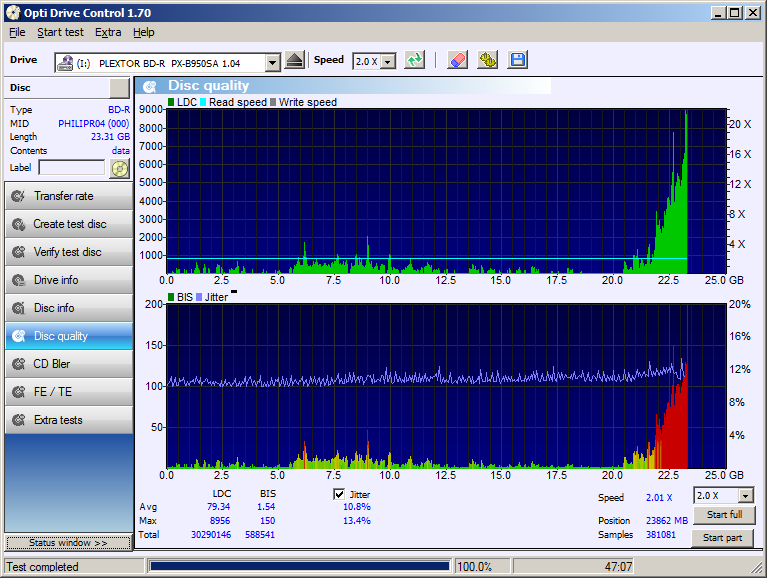
Task: Click the blue floppy save icon
Action: coord(518,60)
